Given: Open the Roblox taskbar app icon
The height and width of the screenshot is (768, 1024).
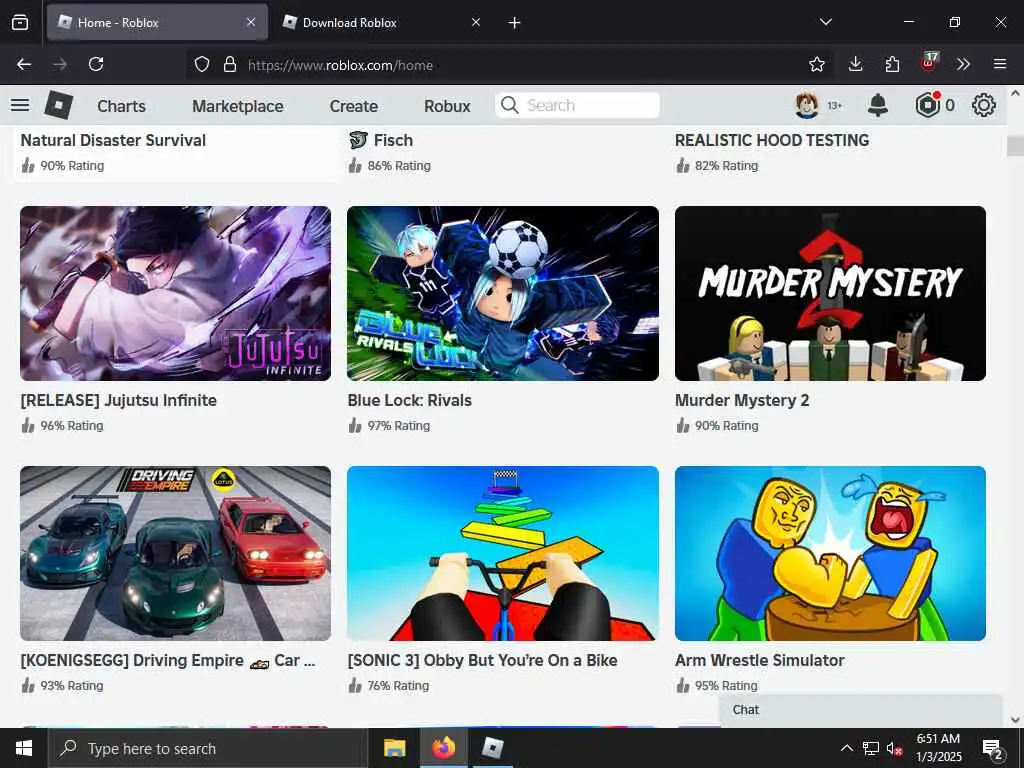Looking at the screenshot, I should [x=492, y=748].
